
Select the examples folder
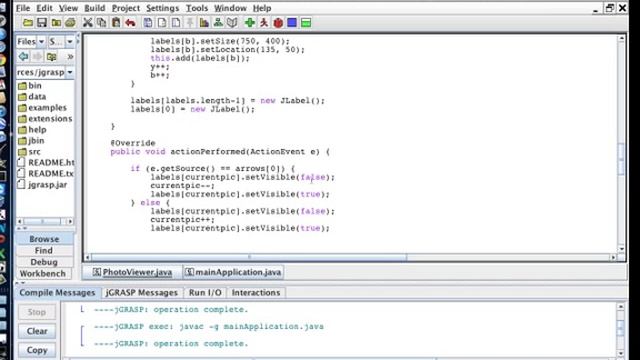(42, 108)
